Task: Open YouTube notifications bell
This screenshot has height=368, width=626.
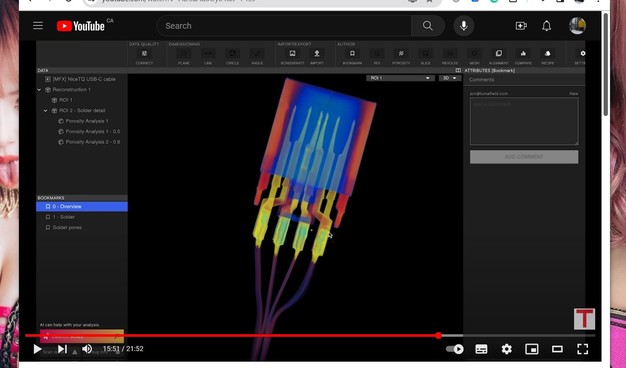Action: click(546, 26)
